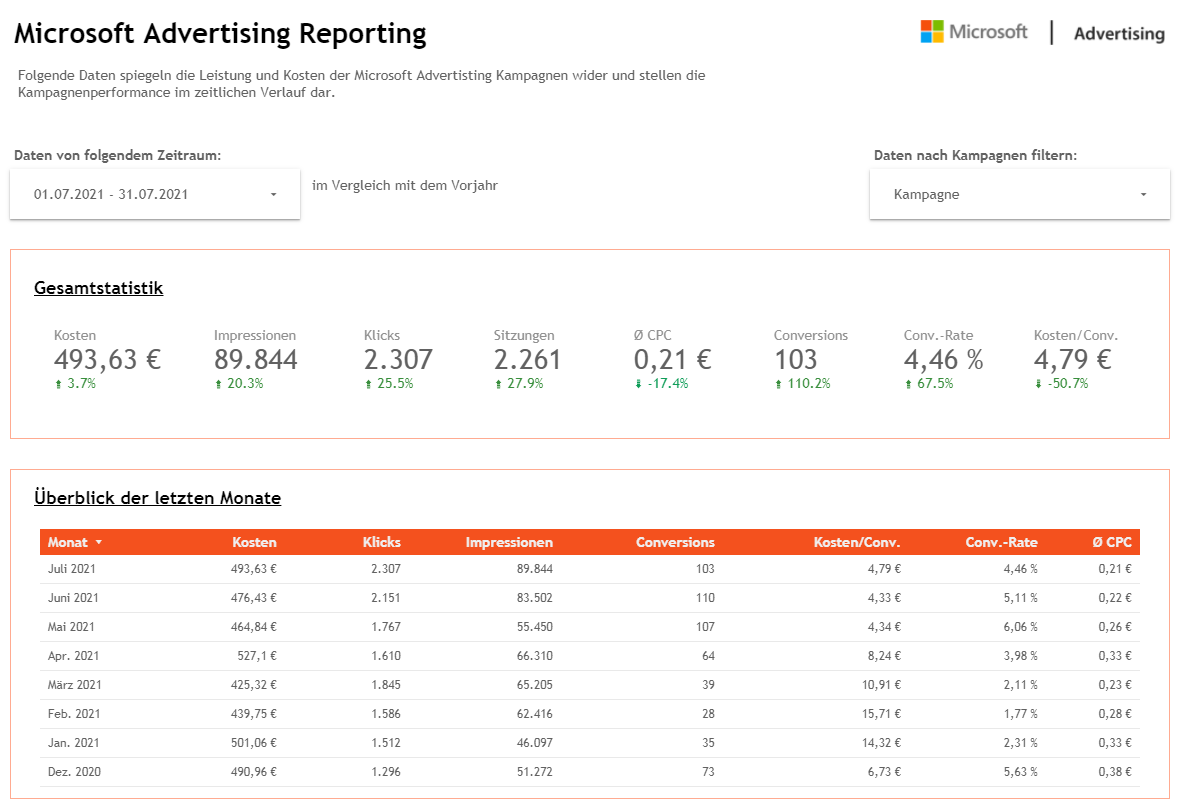Image resolution: width=1178 pixels, height=806 pixels.
Task: Click the 6,06 % Conv.-Rate cell for Mai
Action: (1020, 626)
